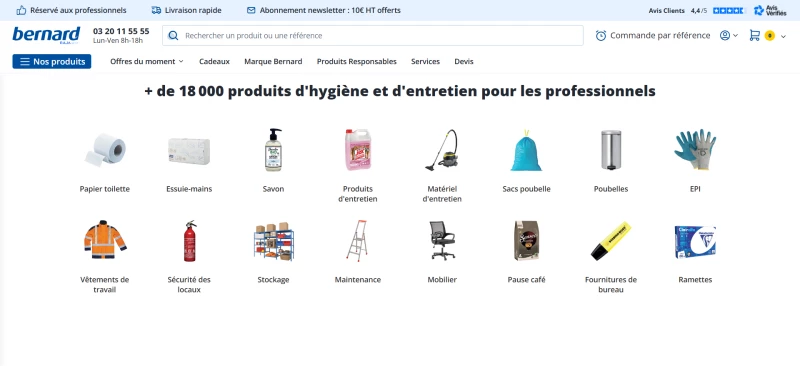Select the Stockage shelving image
This screenshot has height=366, width=800.
click(274, 241)
